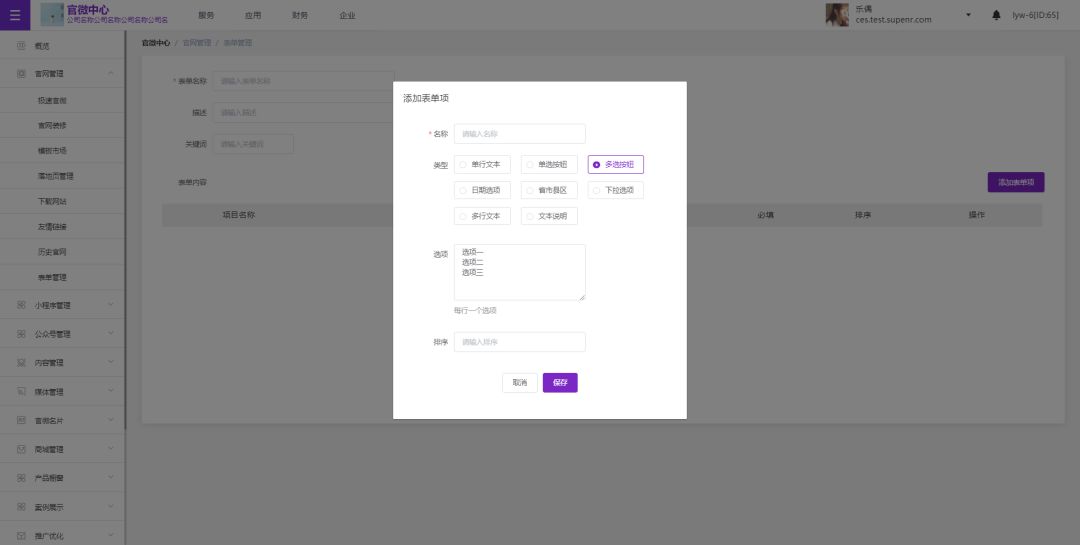Screen dimensions: 1080x545
Task: Click the 商城管理 sidebar icon
Action: (21, 449)
